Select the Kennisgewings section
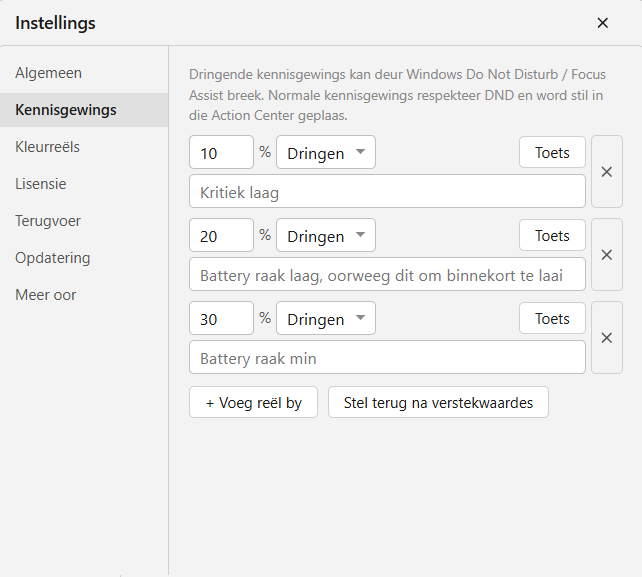 (x=84, y=110)
